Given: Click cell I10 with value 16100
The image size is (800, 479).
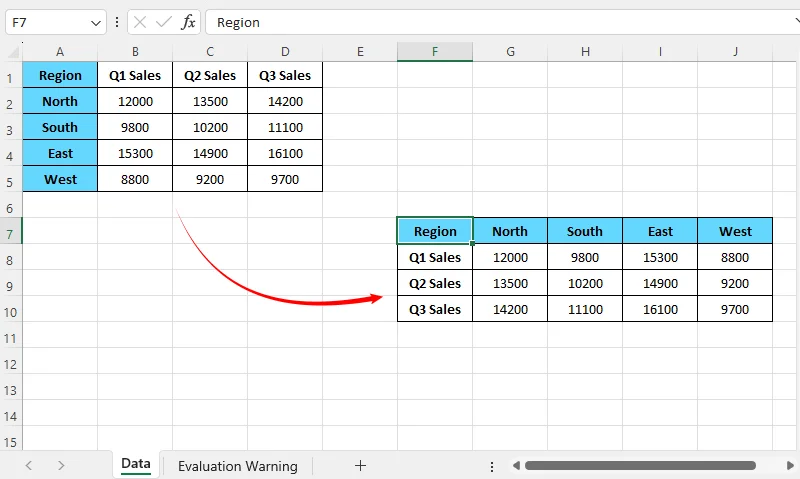Looking at the screenshot, I should pos(660,309).
